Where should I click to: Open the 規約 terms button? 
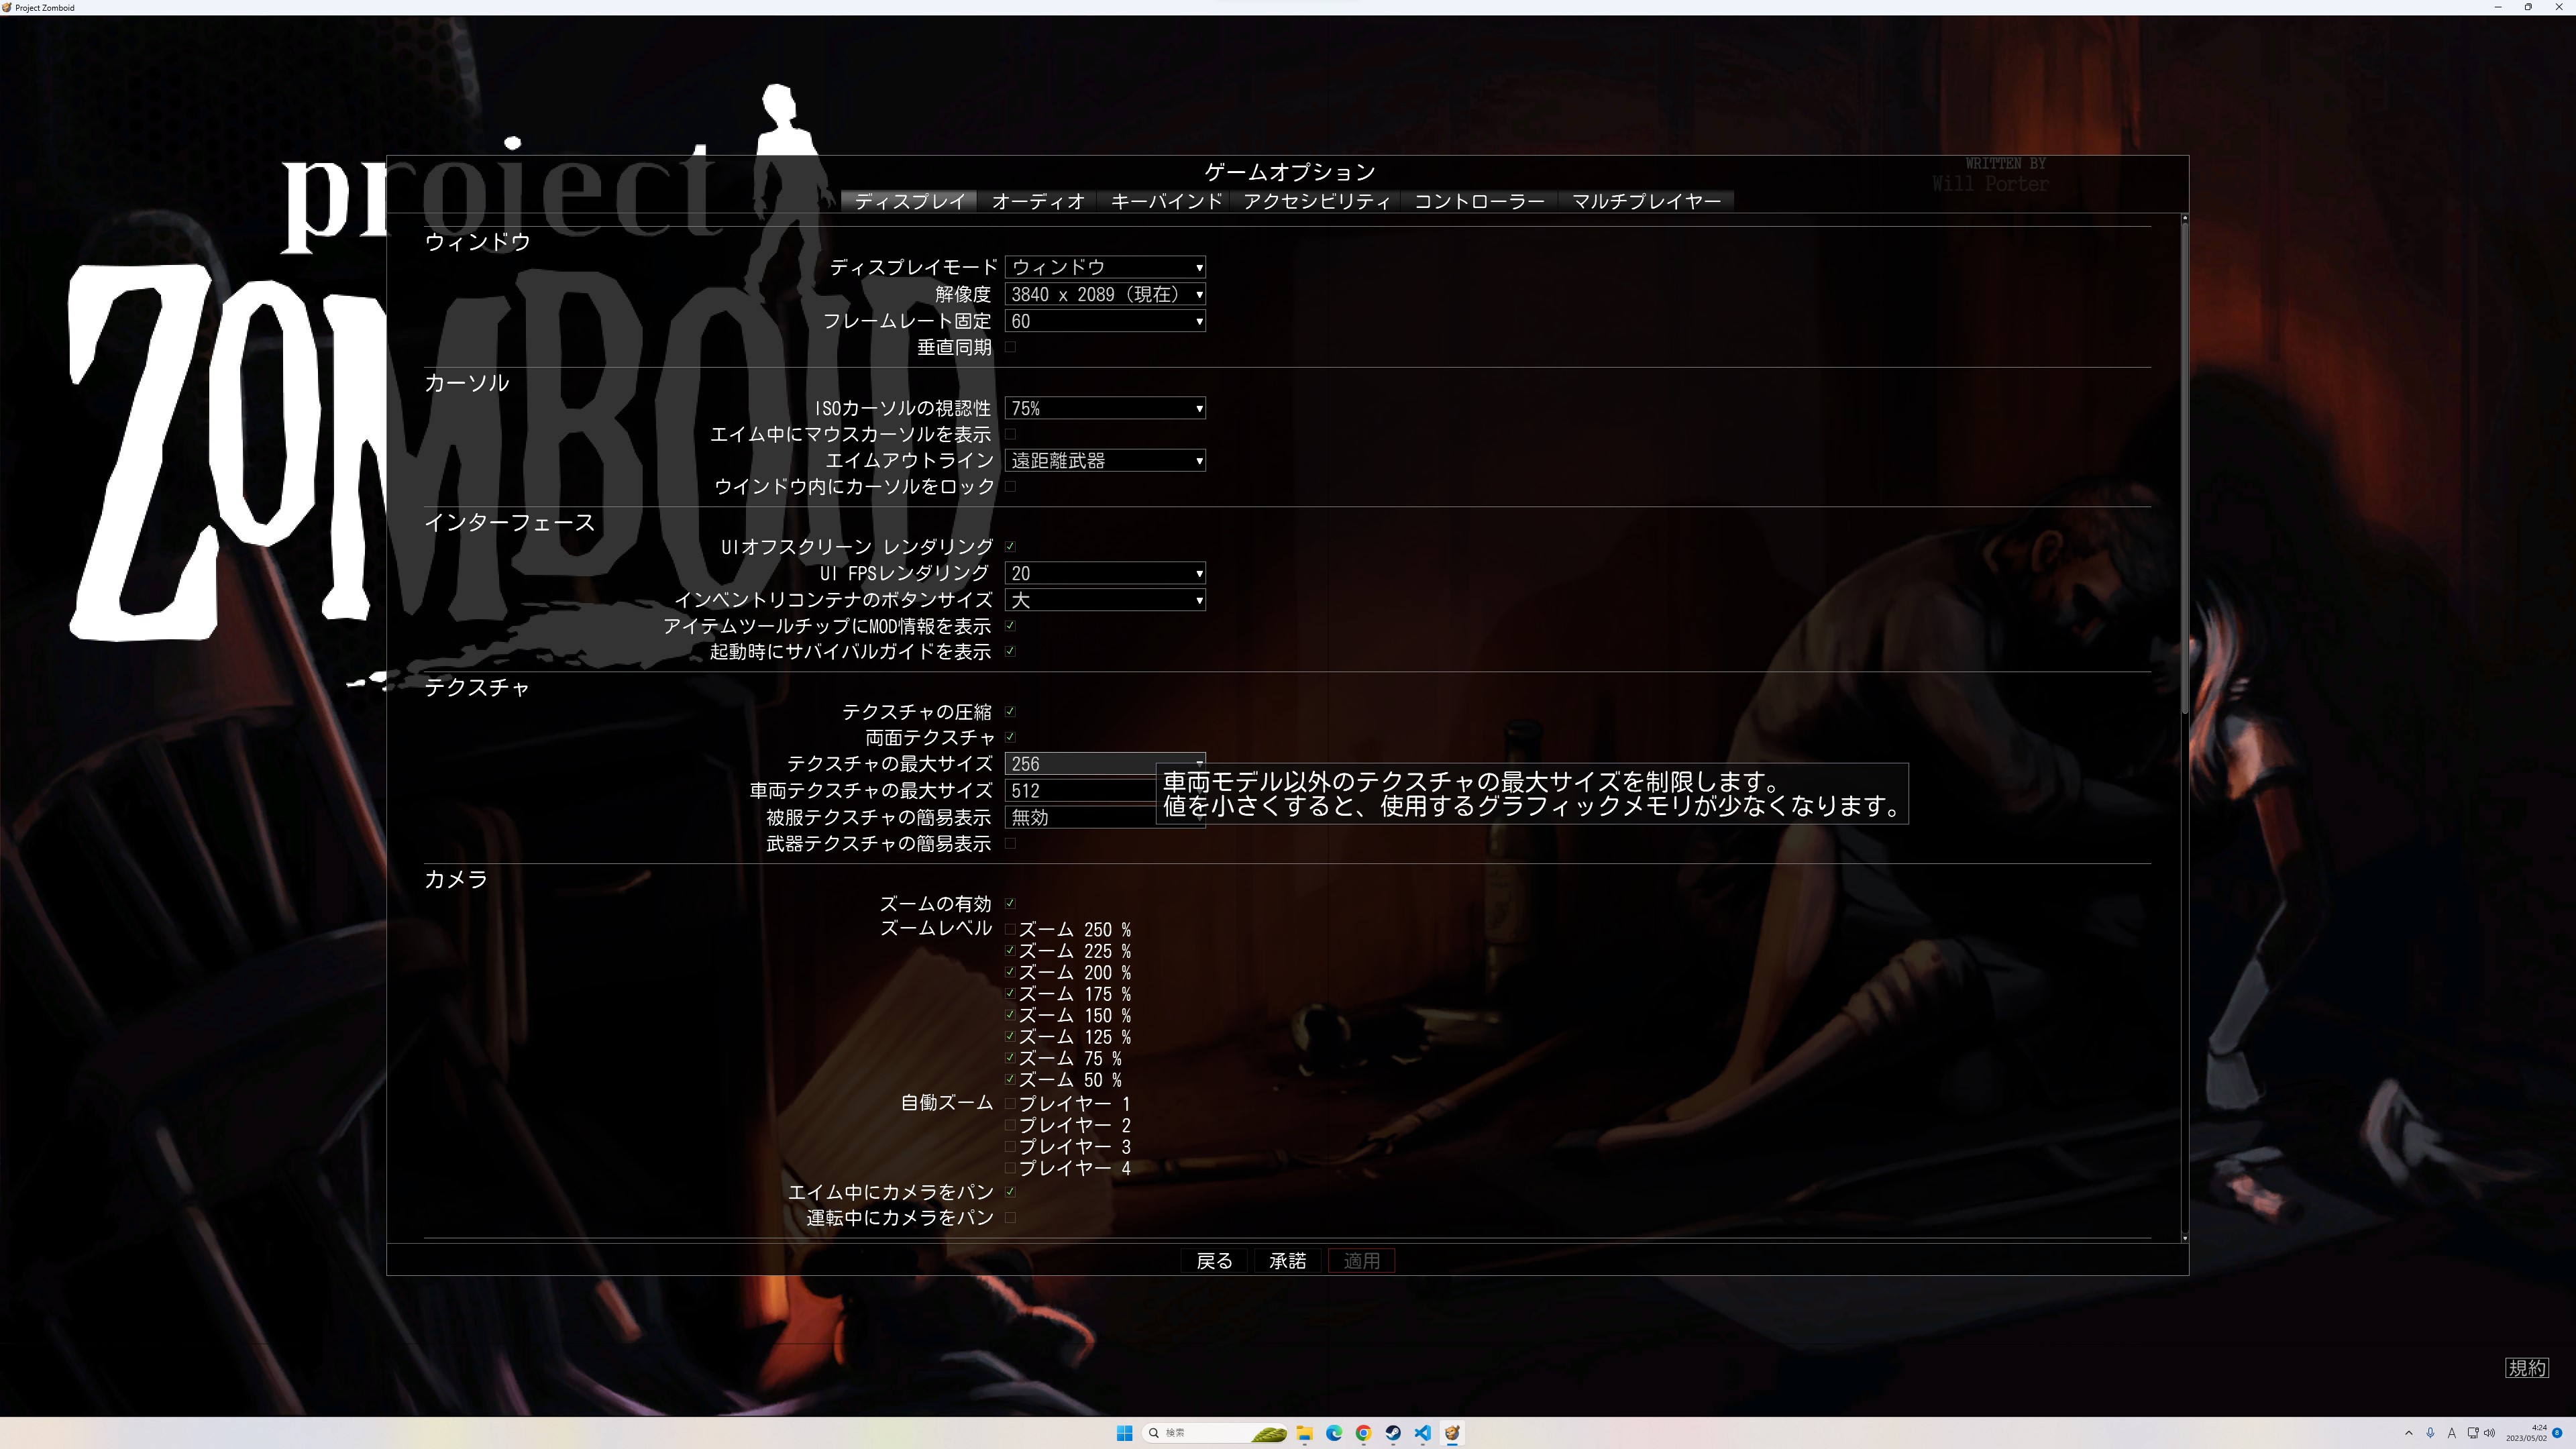tap(2527, 1368)
